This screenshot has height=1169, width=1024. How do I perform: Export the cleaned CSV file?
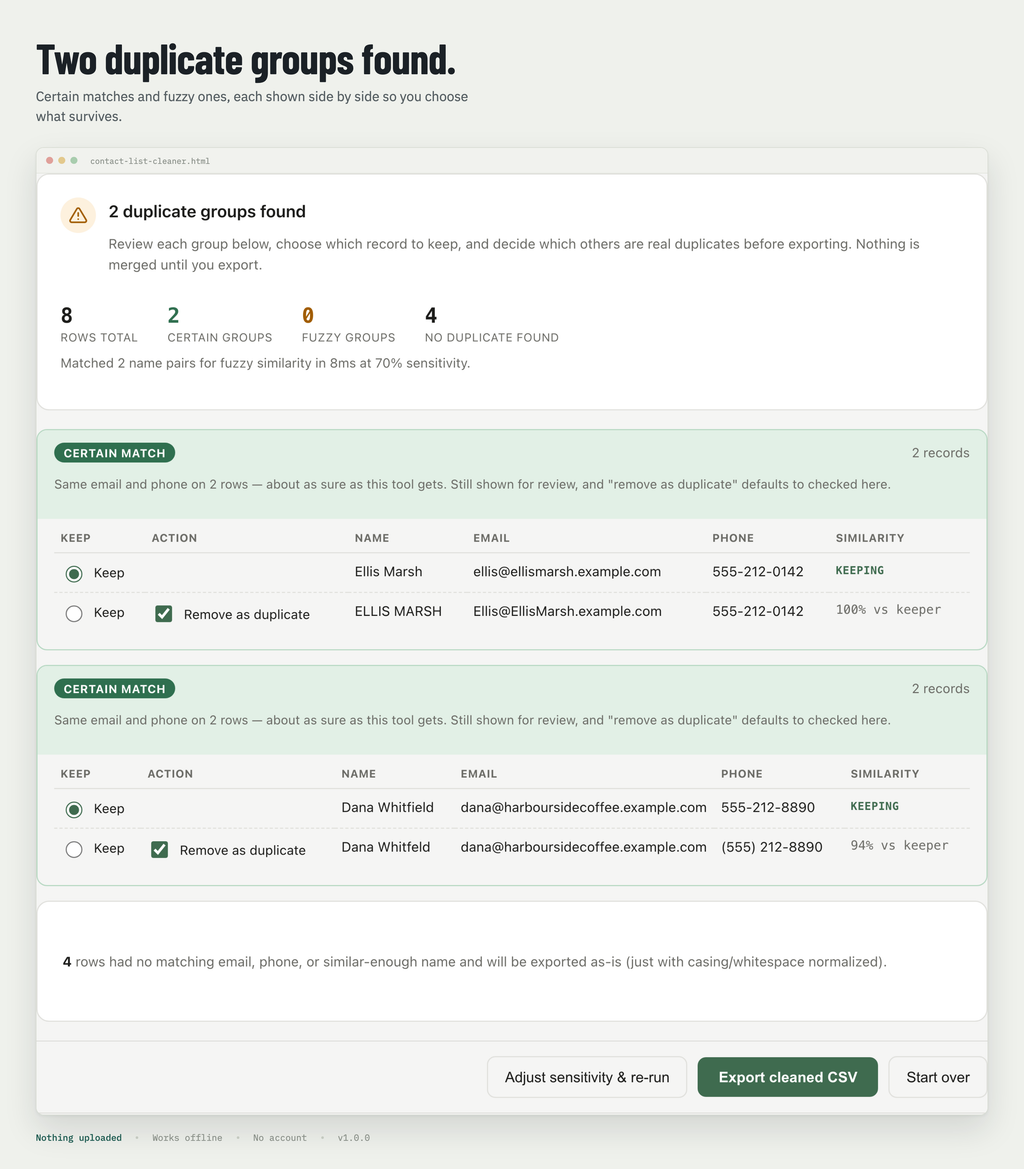pos(788,1077)
